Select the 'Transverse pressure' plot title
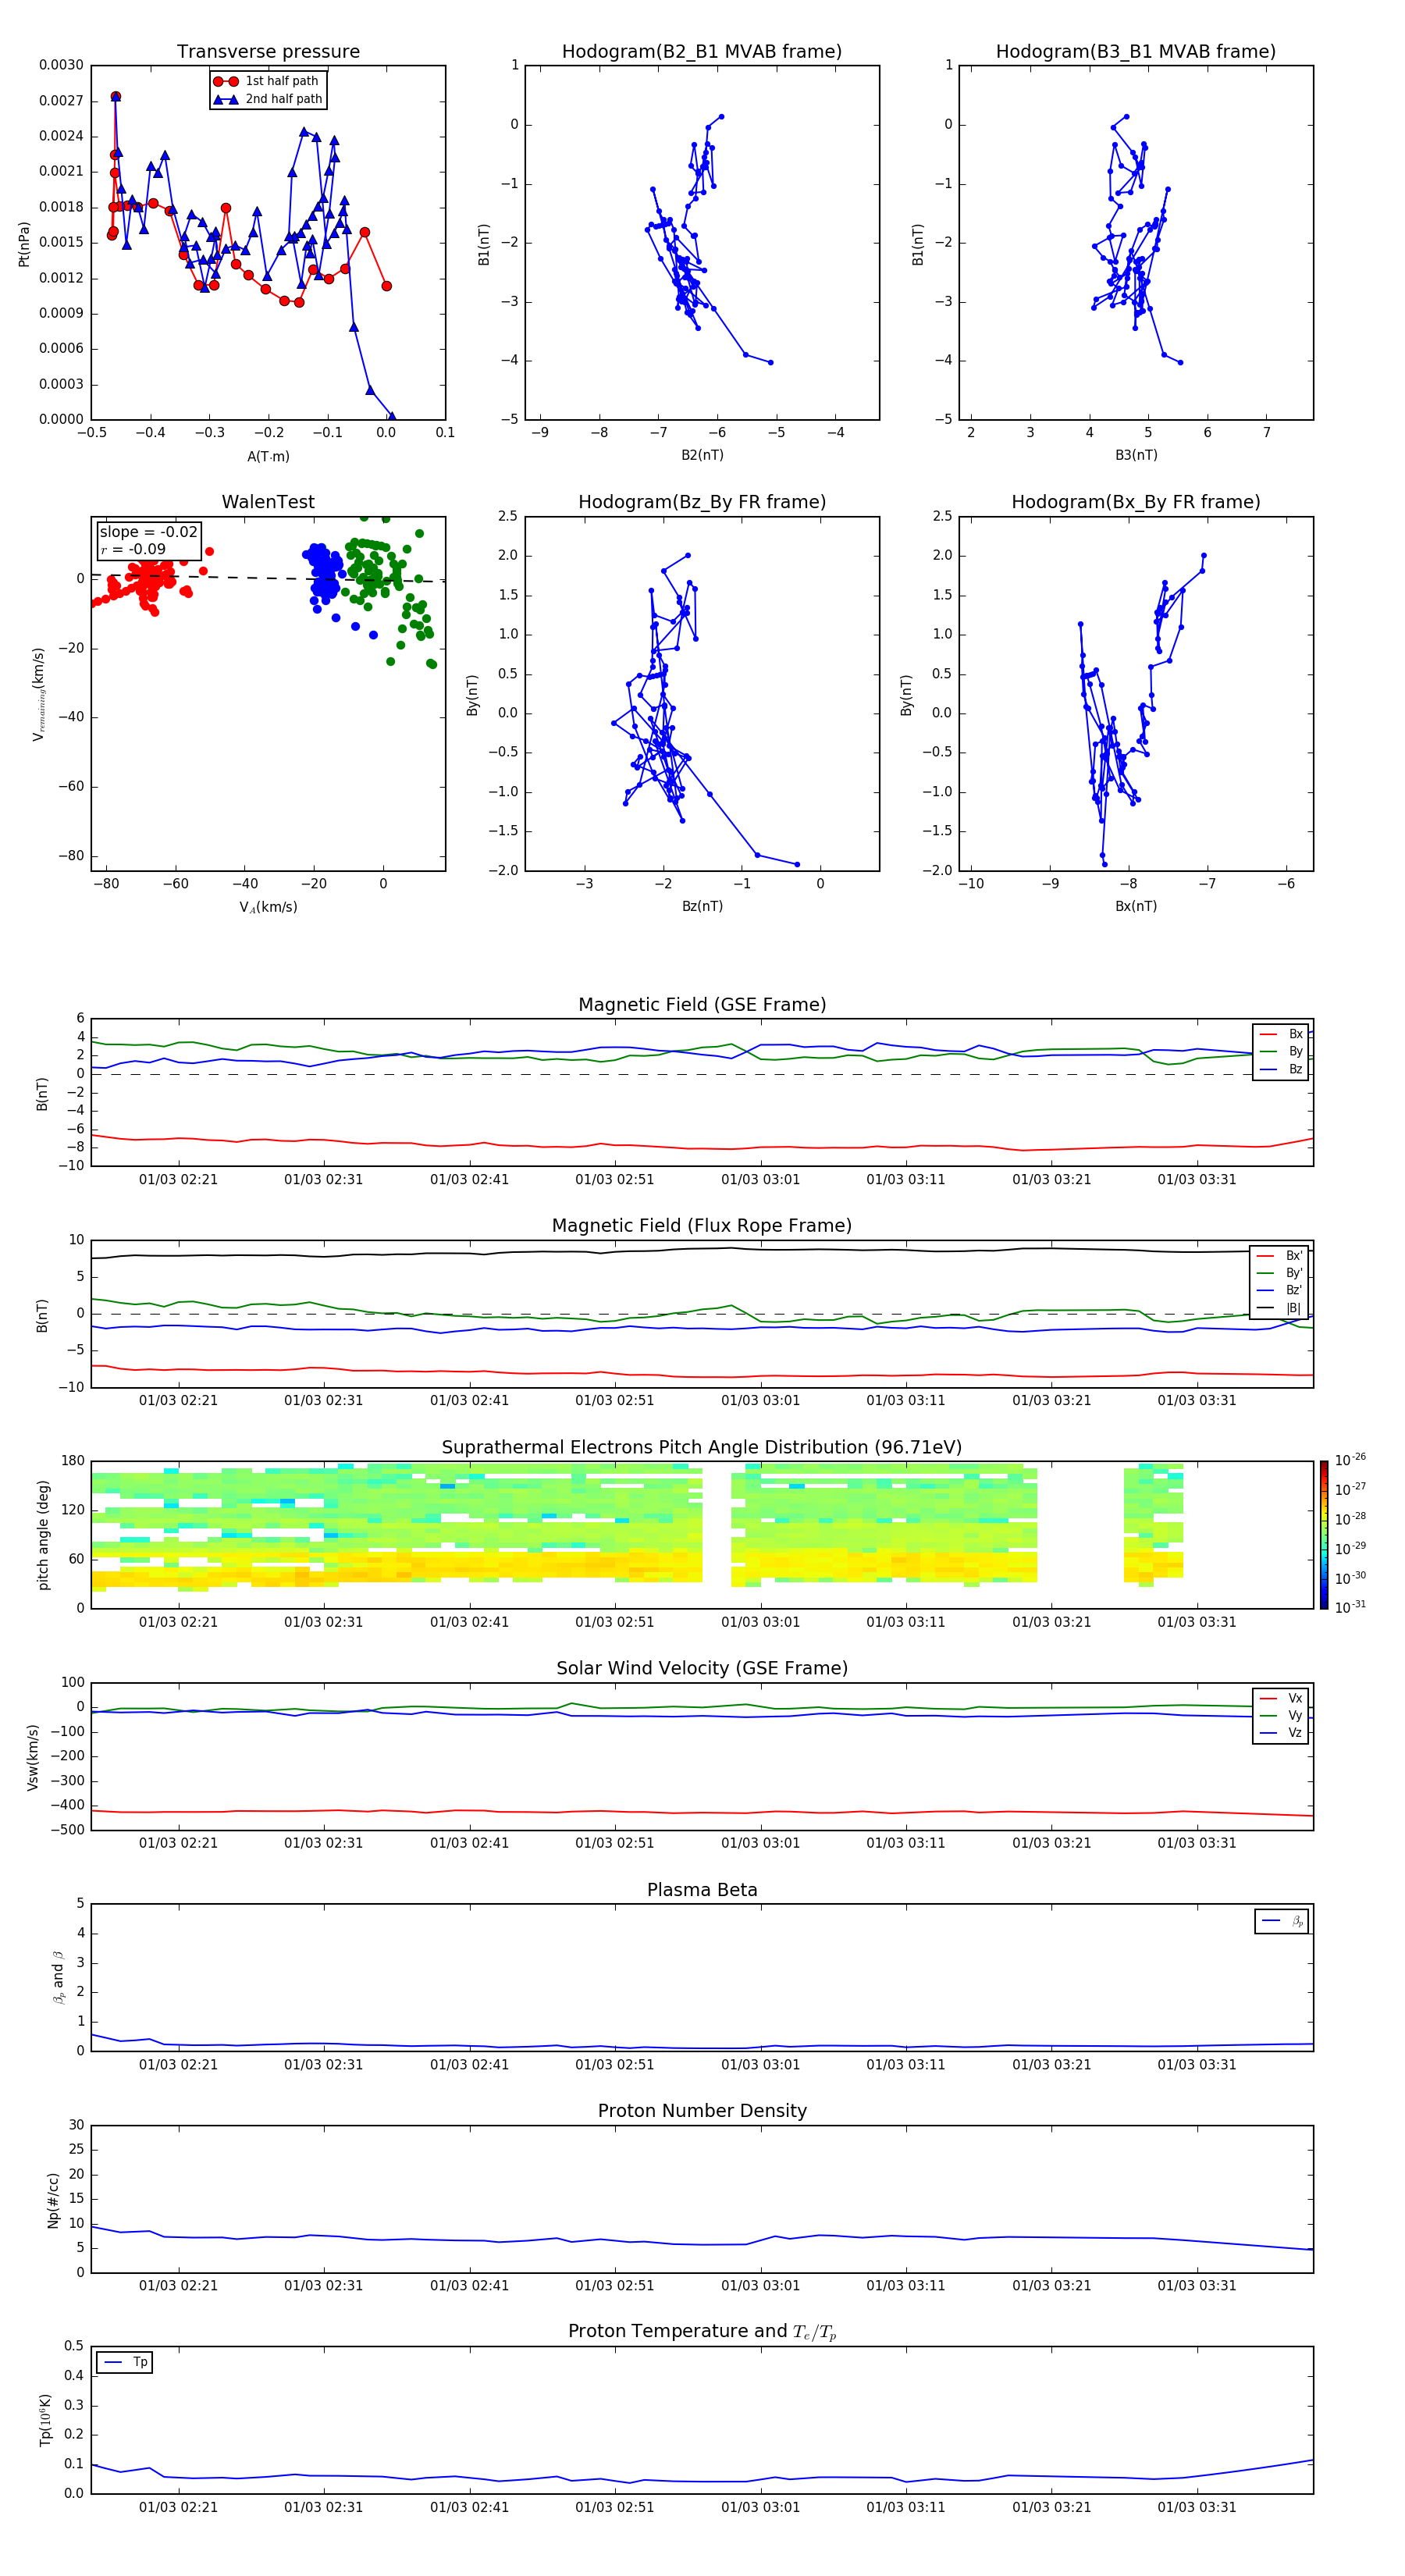This screenshot has width=1405, height=2576. pyautogui.click(x=268, y=51)
